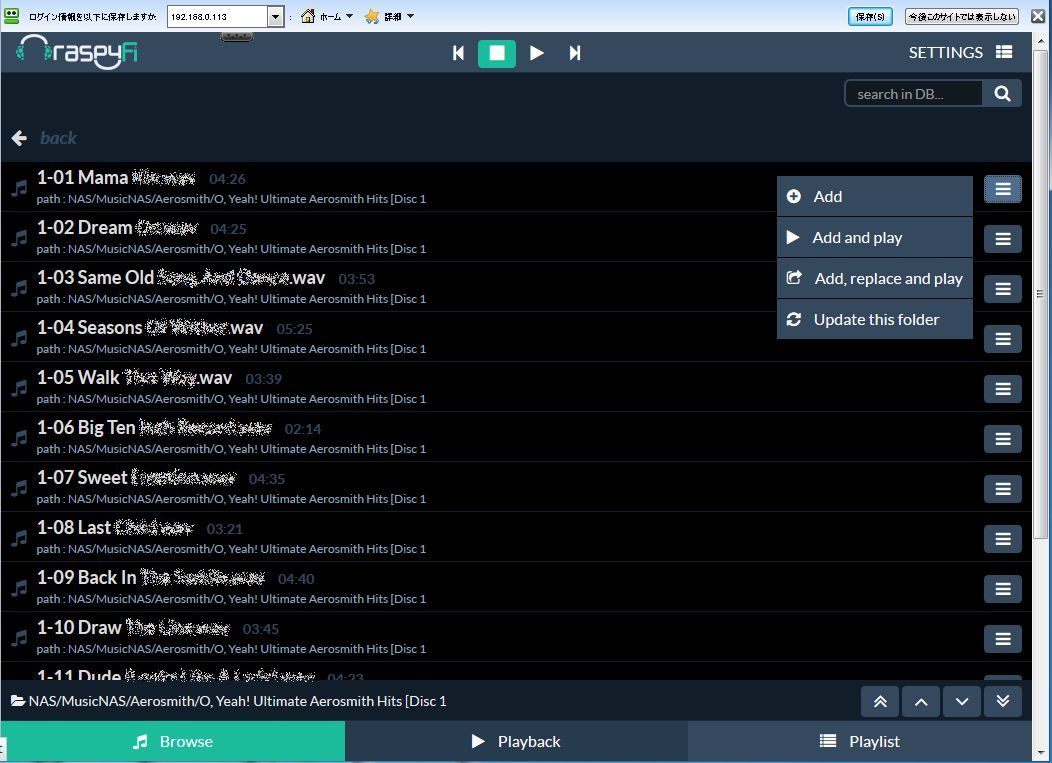This screenshot has height=763, width=1052.
Task: Click the back link text
Action: pyautogui.click(x=58, y=138)
